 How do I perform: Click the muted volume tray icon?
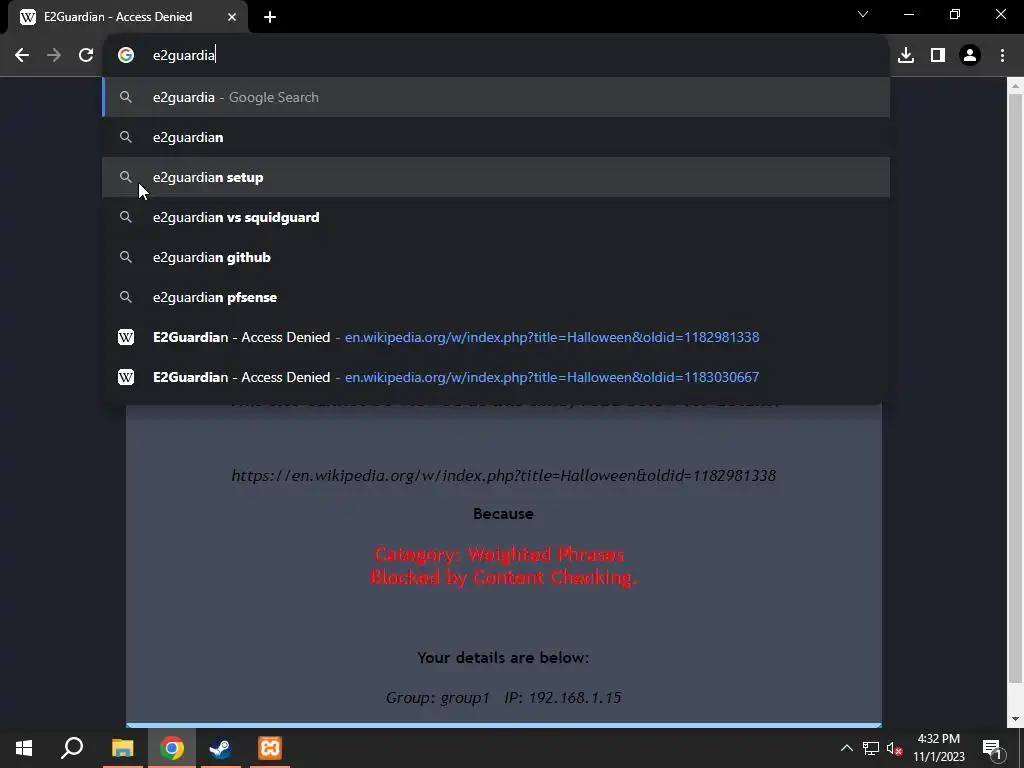[894, 748]
